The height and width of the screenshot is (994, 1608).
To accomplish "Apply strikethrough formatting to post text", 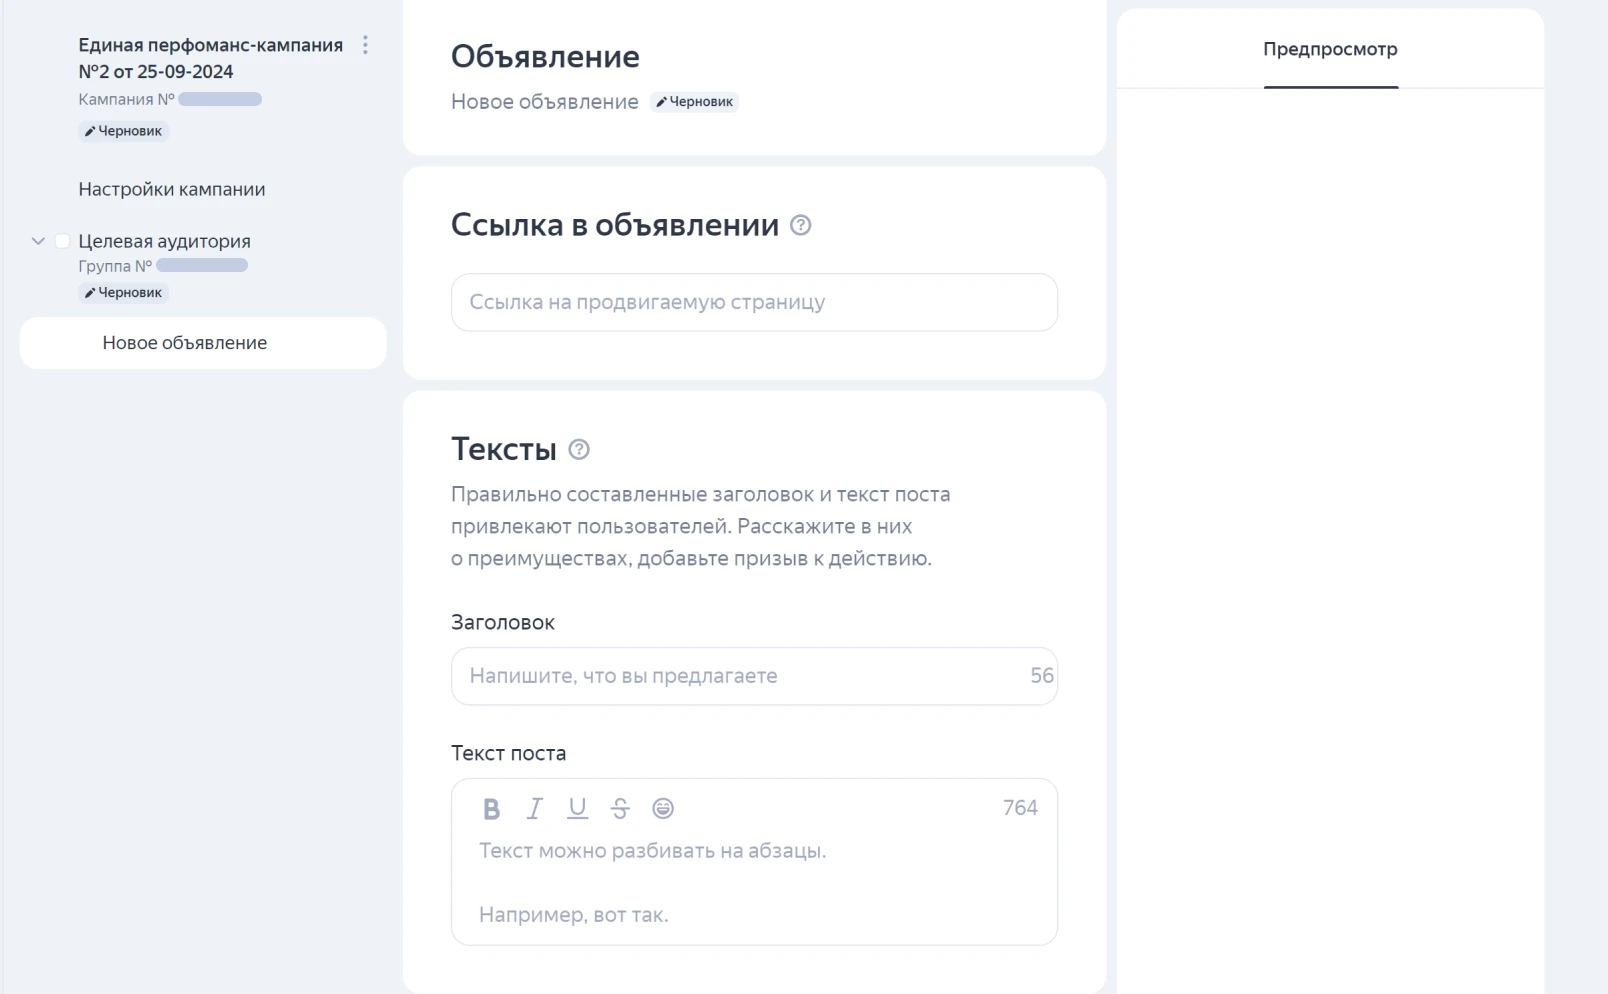I will [x=620, y=809].
